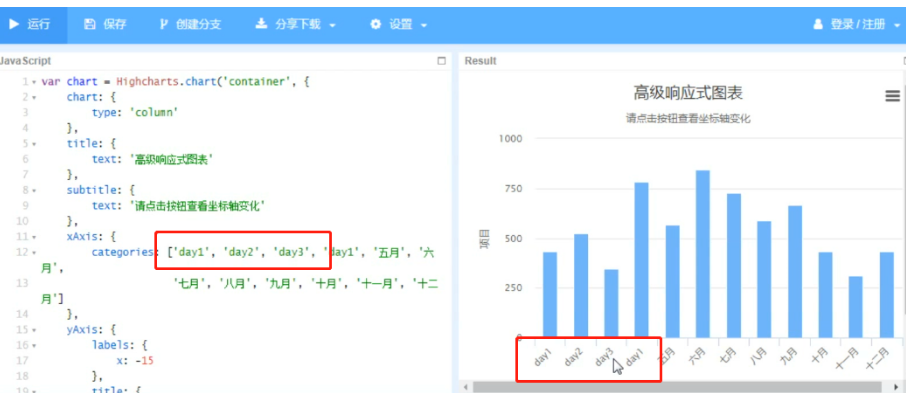Screen dimensions: 906x393
Task: Click the x-axis label 十月
Action: pyautogui.click(x=819, y=355)
